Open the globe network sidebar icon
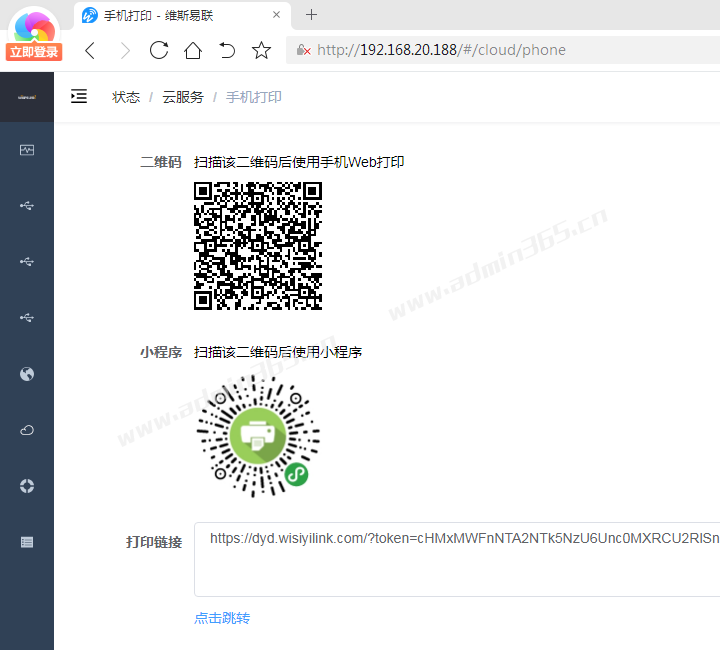This screenshot has width=720, height=650. point(27,374)
